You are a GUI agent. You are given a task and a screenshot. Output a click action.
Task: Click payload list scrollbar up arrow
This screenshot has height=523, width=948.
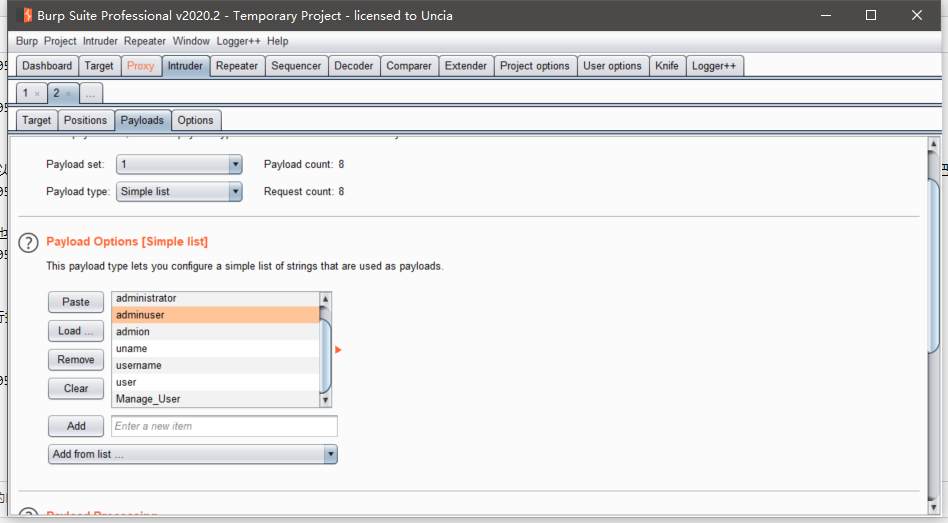pos(325,299)
